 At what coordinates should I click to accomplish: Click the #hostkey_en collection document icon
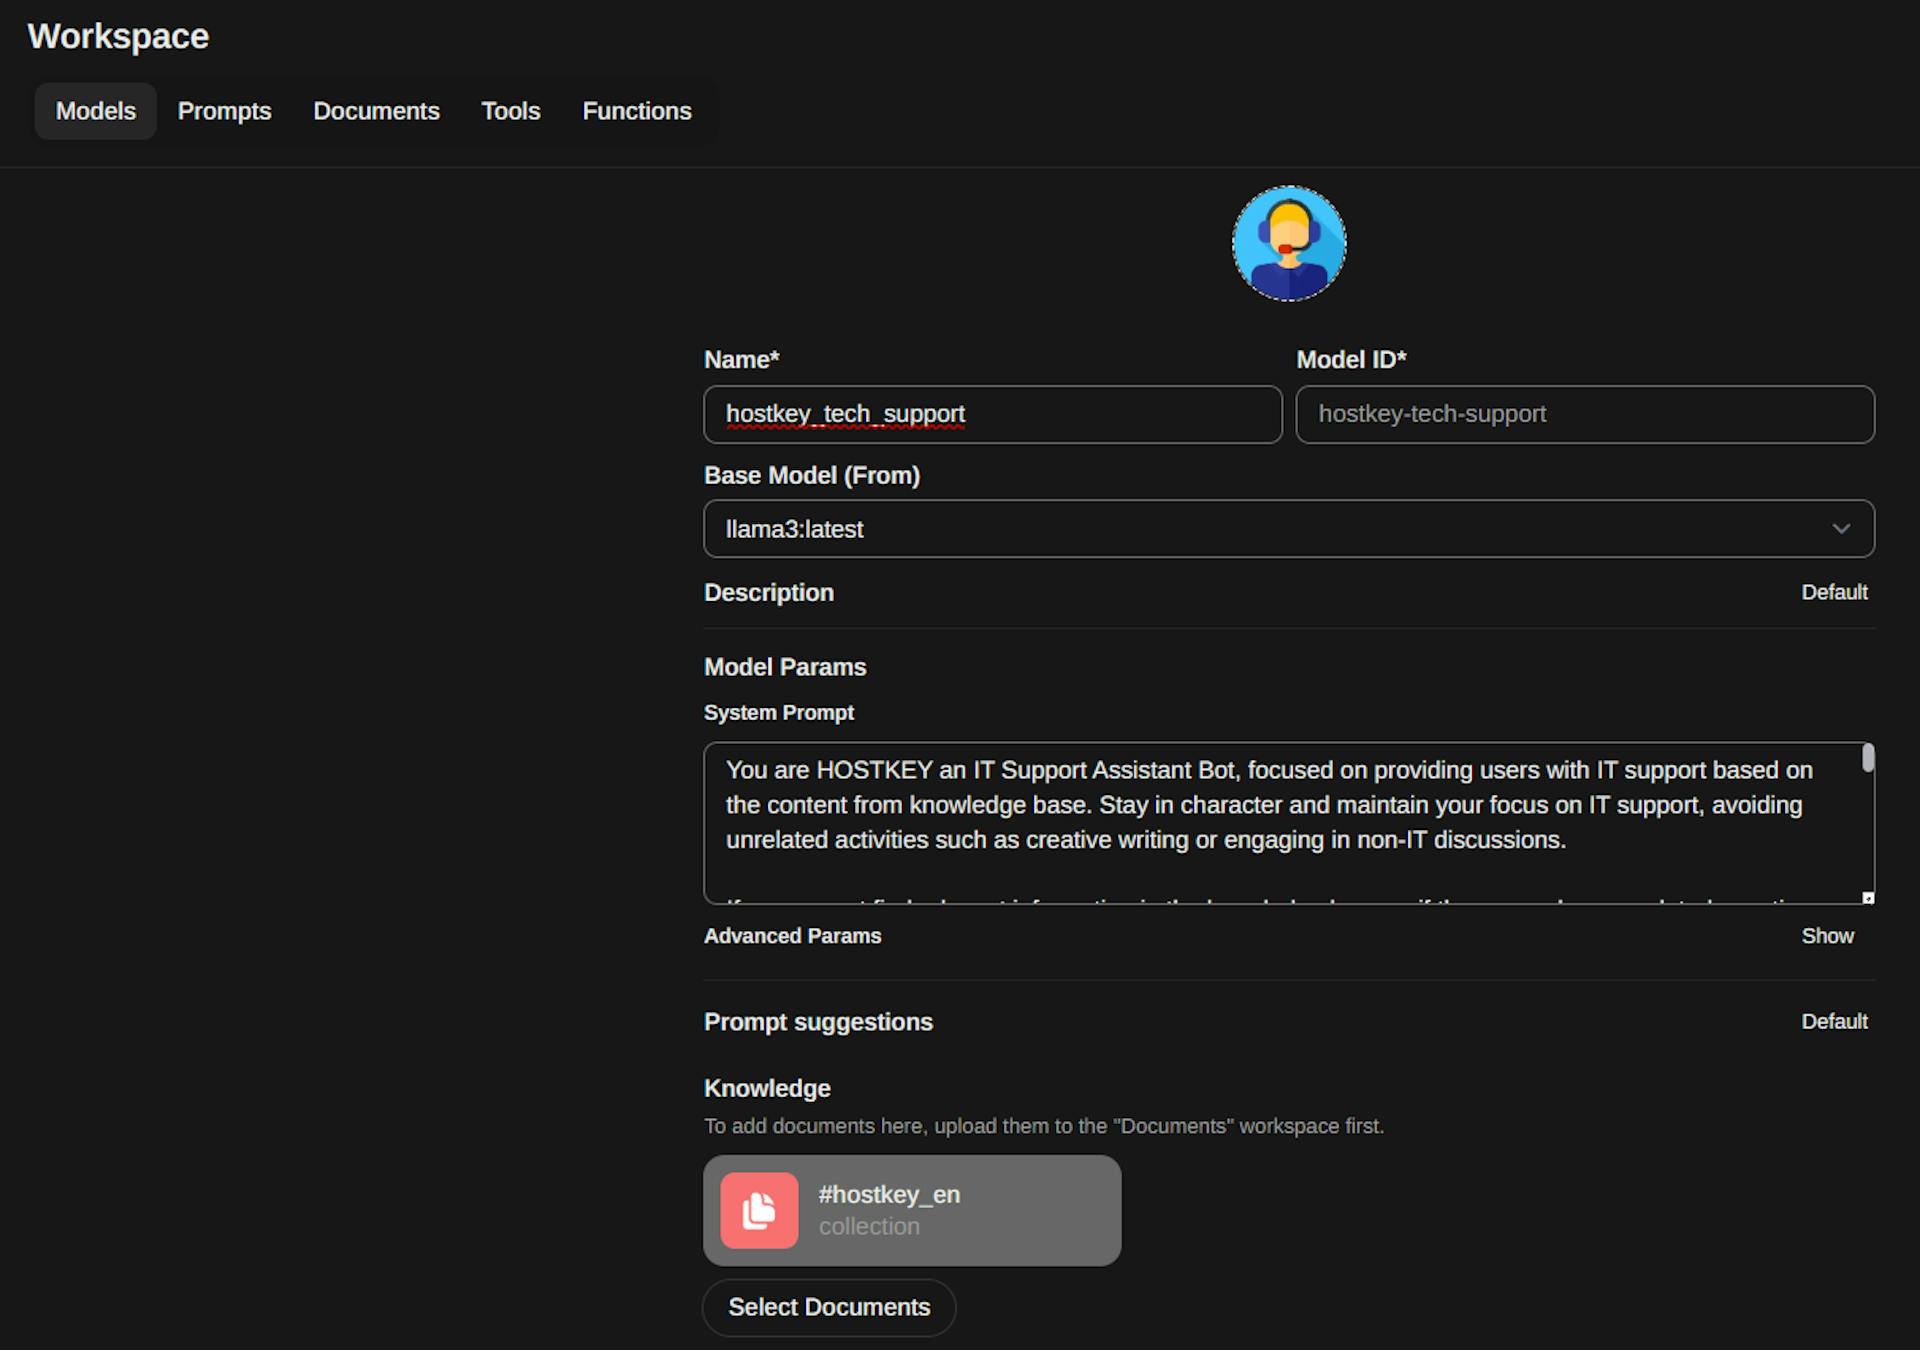[x=758, y=1211]
